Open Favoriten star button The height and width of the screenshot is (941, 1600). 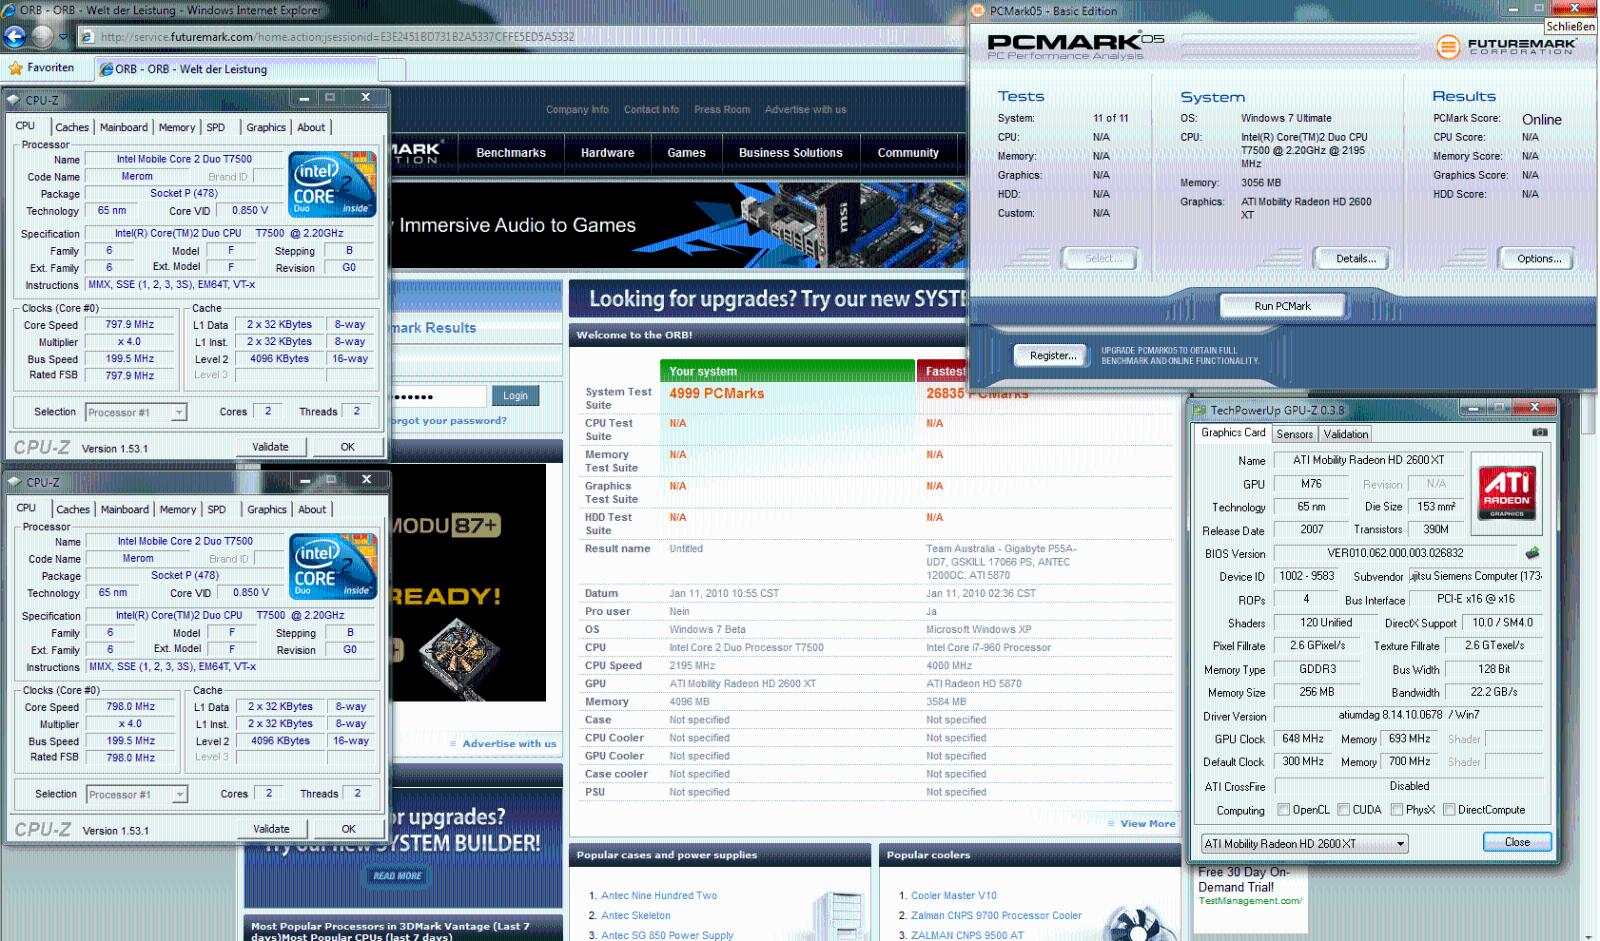tap(41, 68)
